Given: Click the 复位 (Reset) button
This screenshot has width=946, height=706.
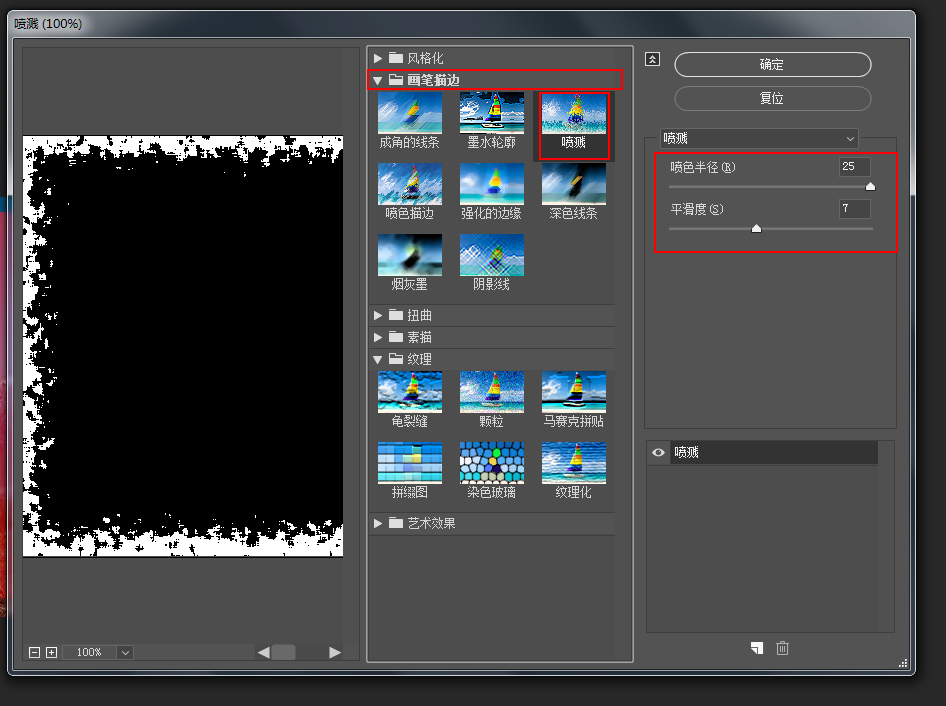Looking at the screenshot, I should click(x=771, y=98).
